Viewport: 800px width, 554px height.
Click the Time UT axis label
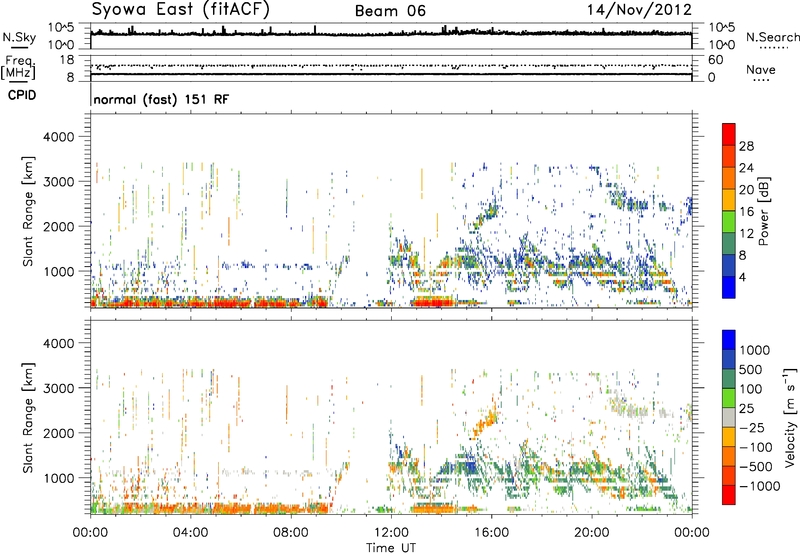(x=391, y=548)
